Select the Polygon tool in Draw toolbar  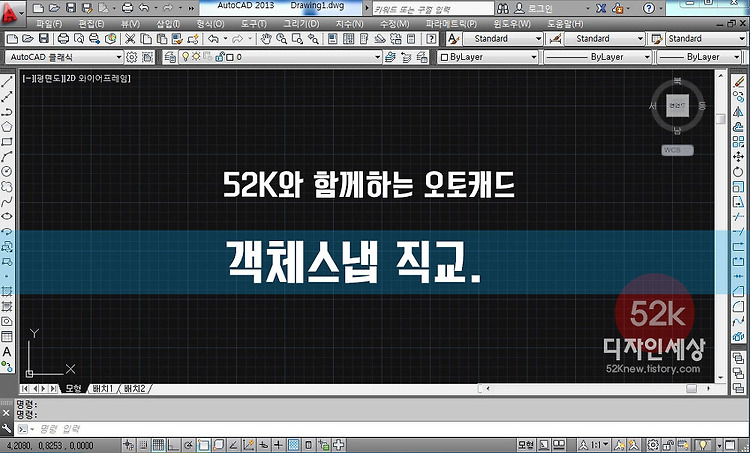coord(7,127)
